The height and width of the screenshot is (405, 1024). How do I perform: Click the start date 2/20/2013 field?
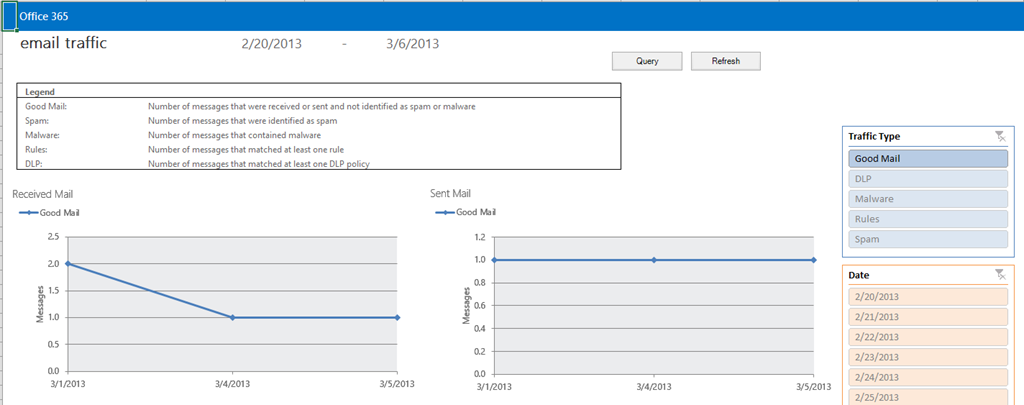272,44
